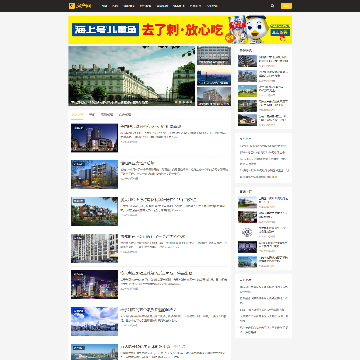Click the headline beside the white apartment facade thumbnail
Screen dimensions: 360x360
coord(153,236)
